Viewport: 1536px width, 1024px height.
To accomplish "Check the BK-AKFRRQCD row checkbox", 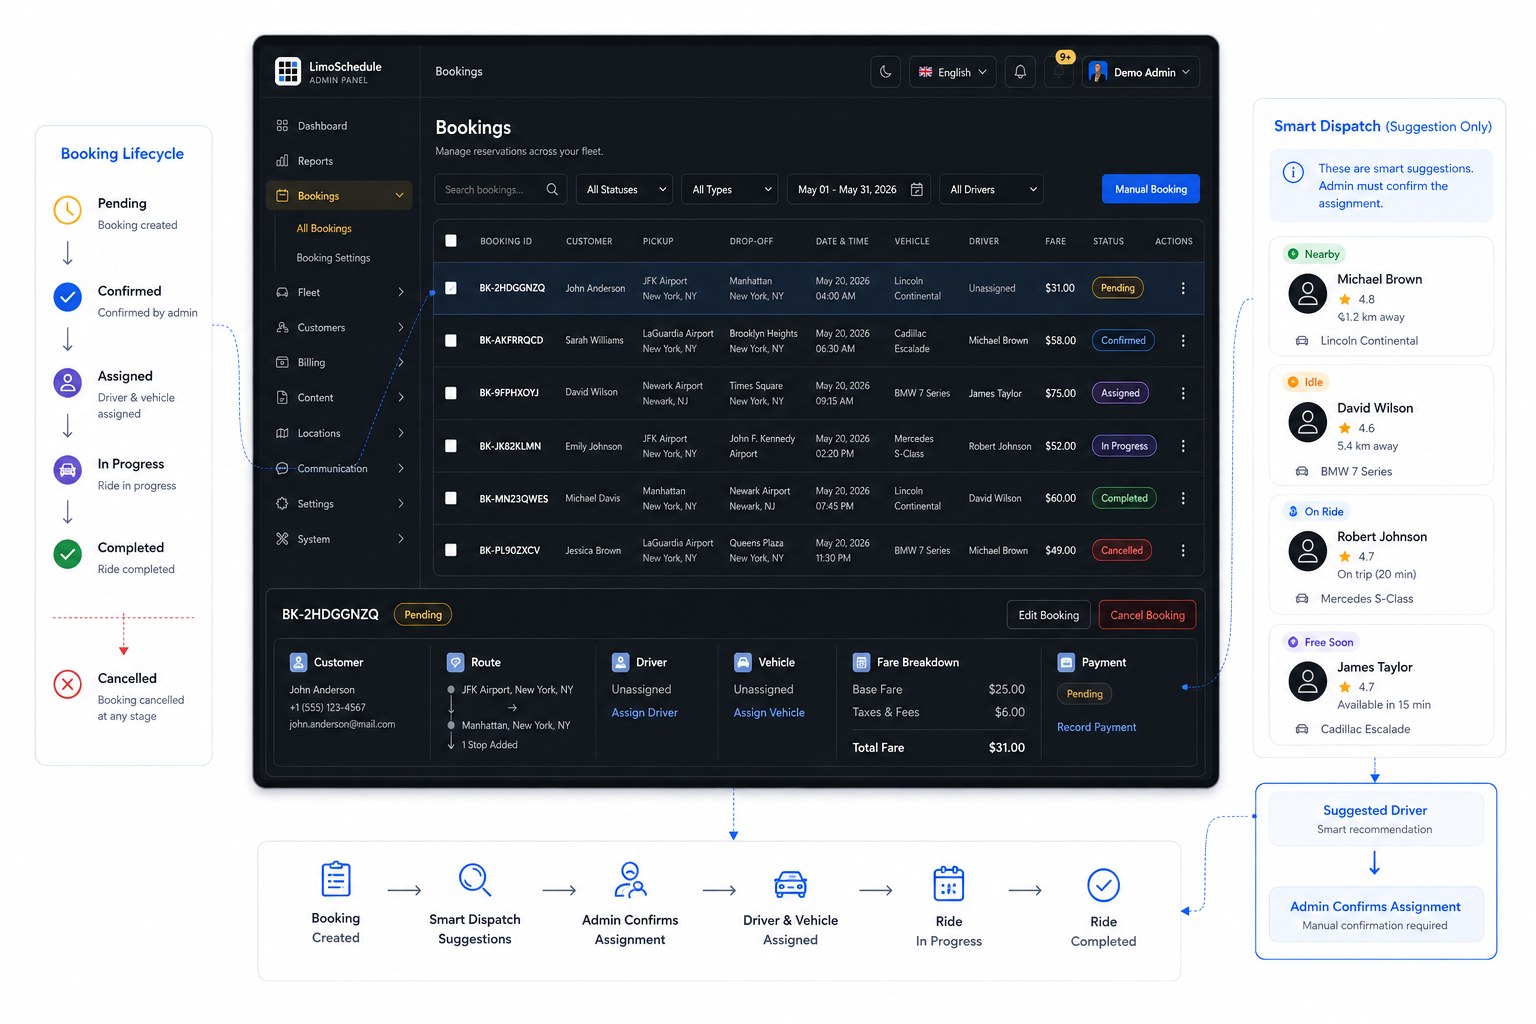I will tap(451, 340).
